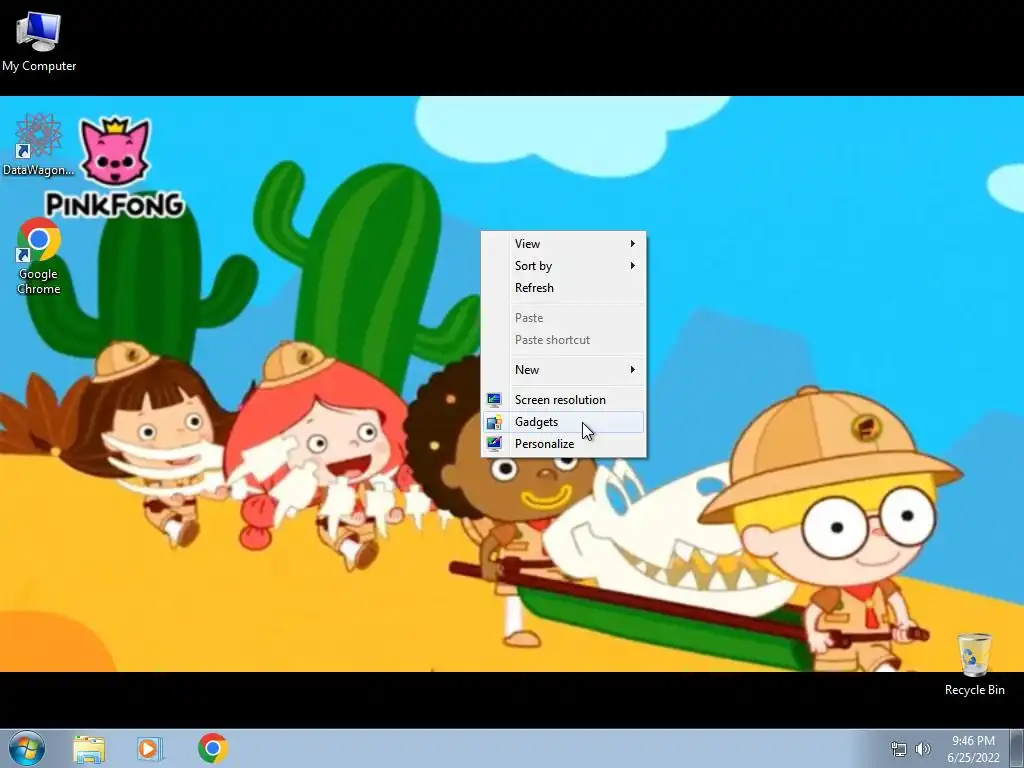The image size is (1024, 768).
Task: Choose Personalize in the context menu
Action: pyautogui.click(x=564, y=444)
